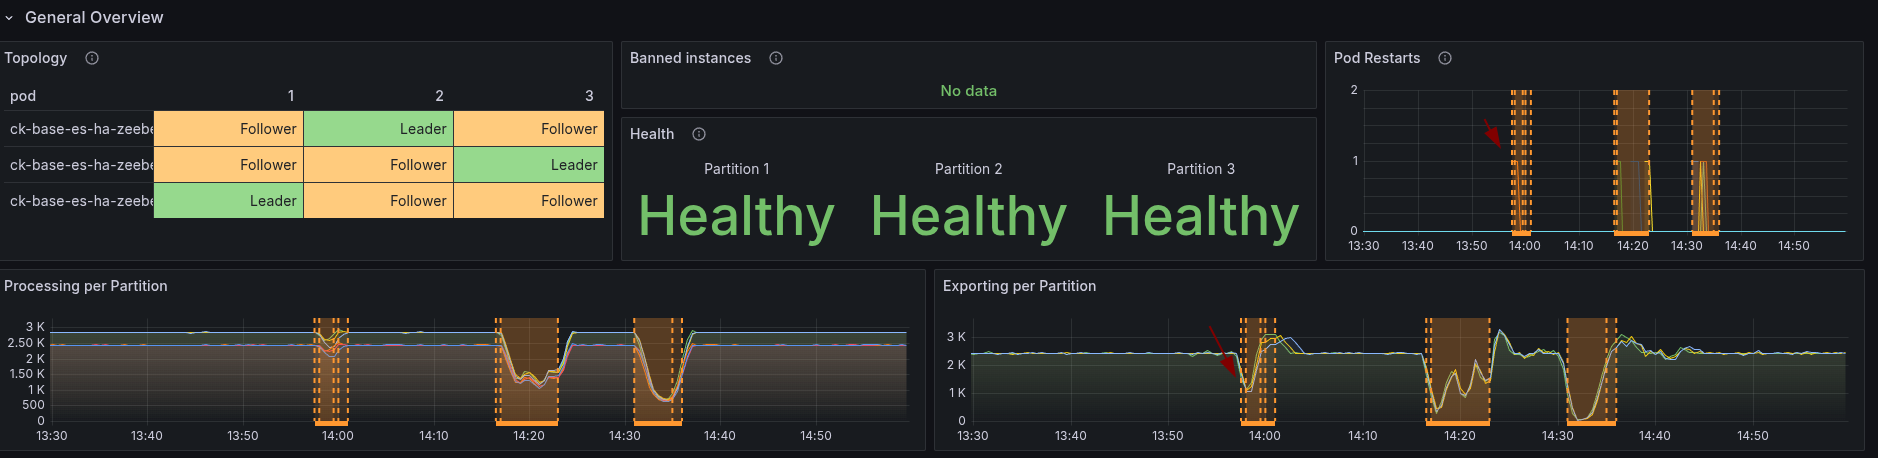Sort Topology table by column 3
This screenshot has width=1878, height=458.
pyautogui.click(x=589, y=96)
